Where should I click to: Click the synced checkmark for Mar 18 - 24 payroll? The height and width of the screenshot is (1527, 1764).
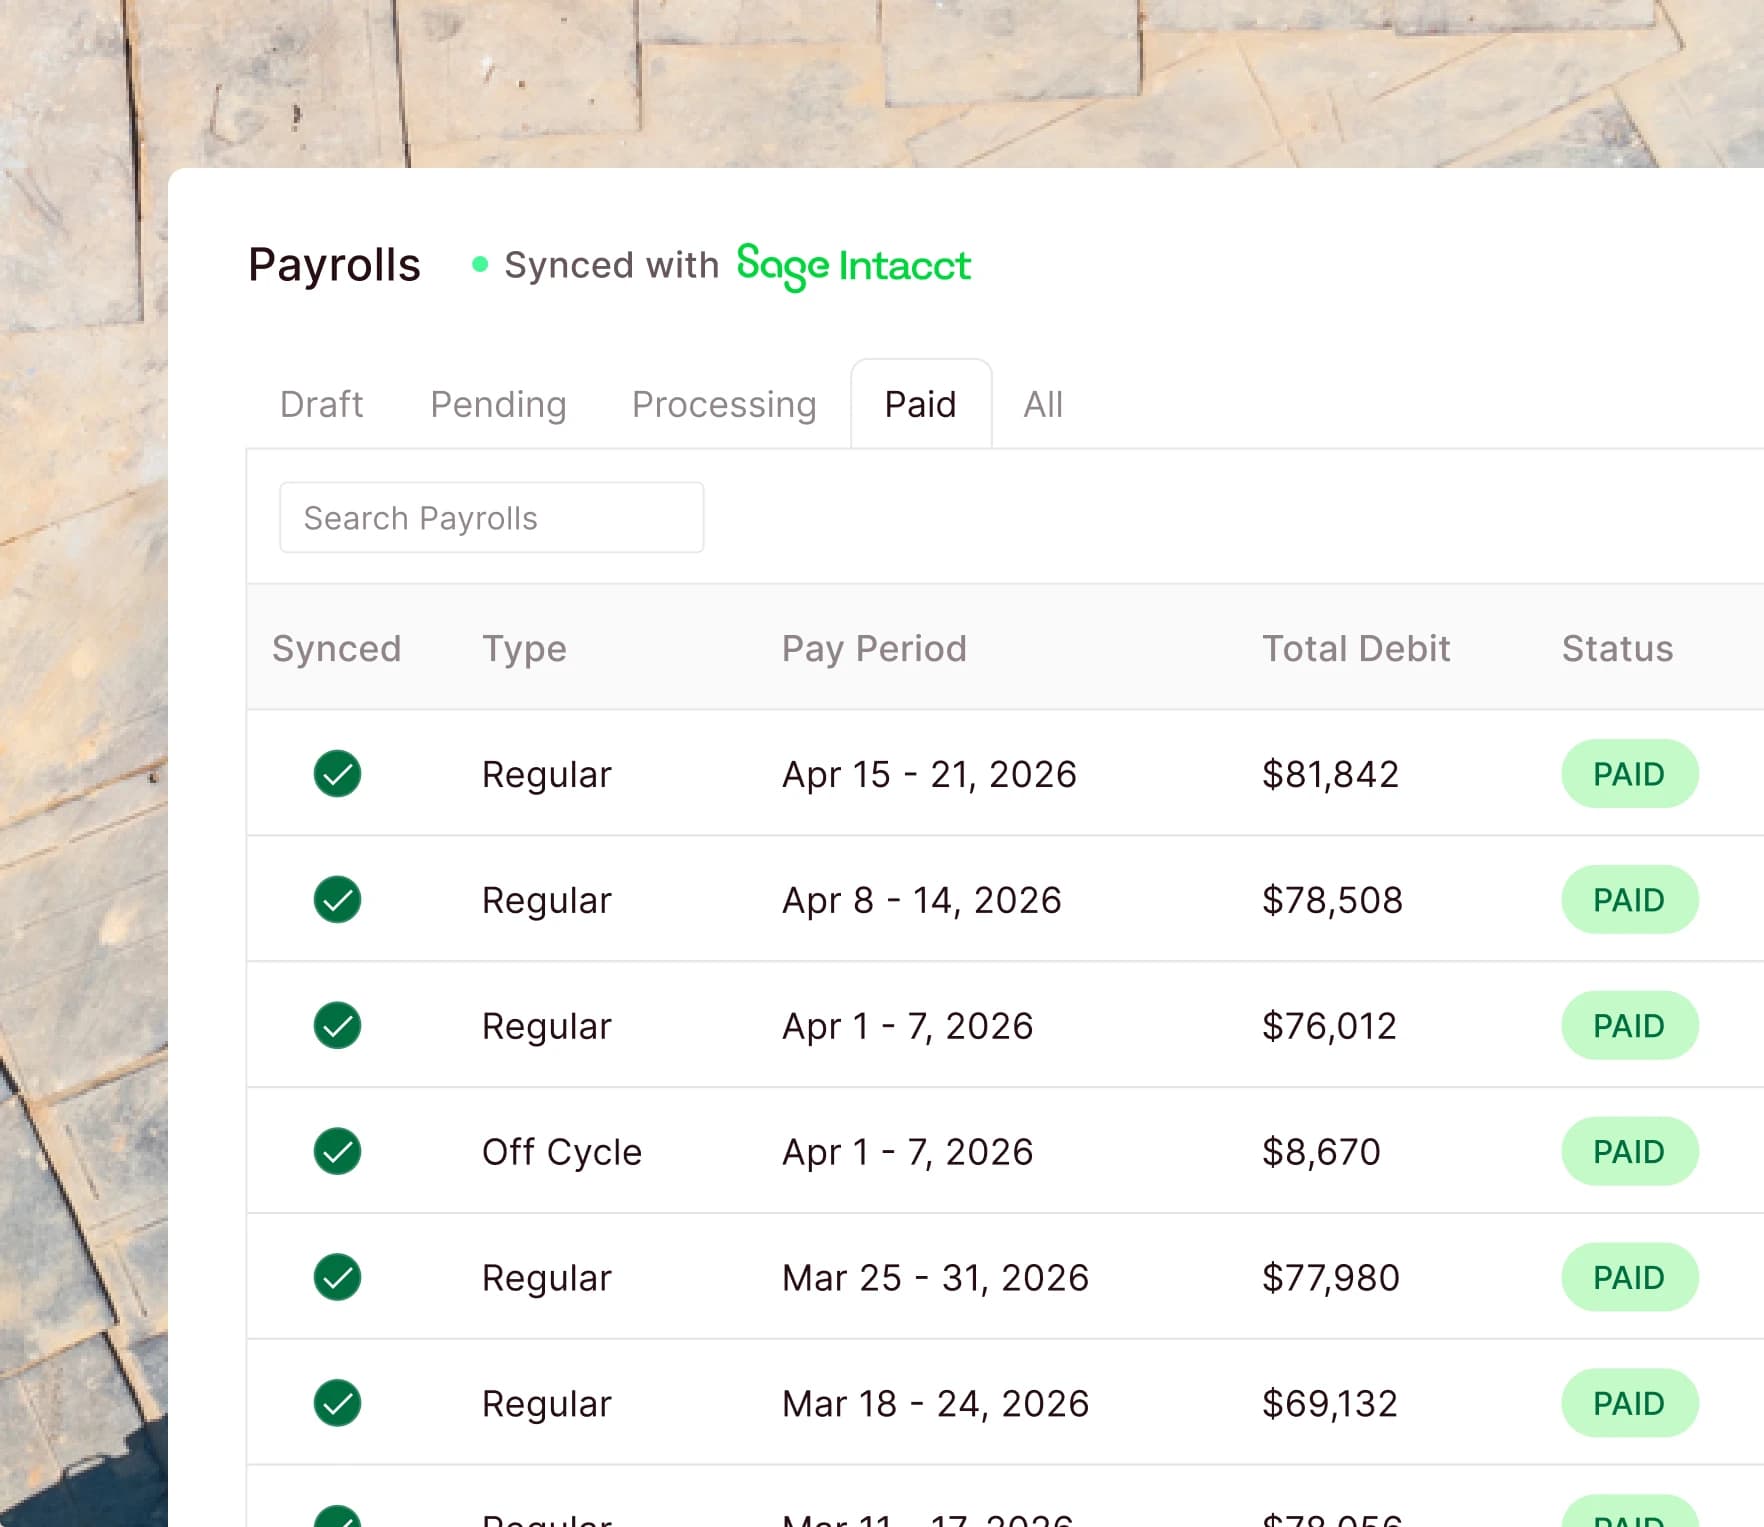[x=337, y=1403]
